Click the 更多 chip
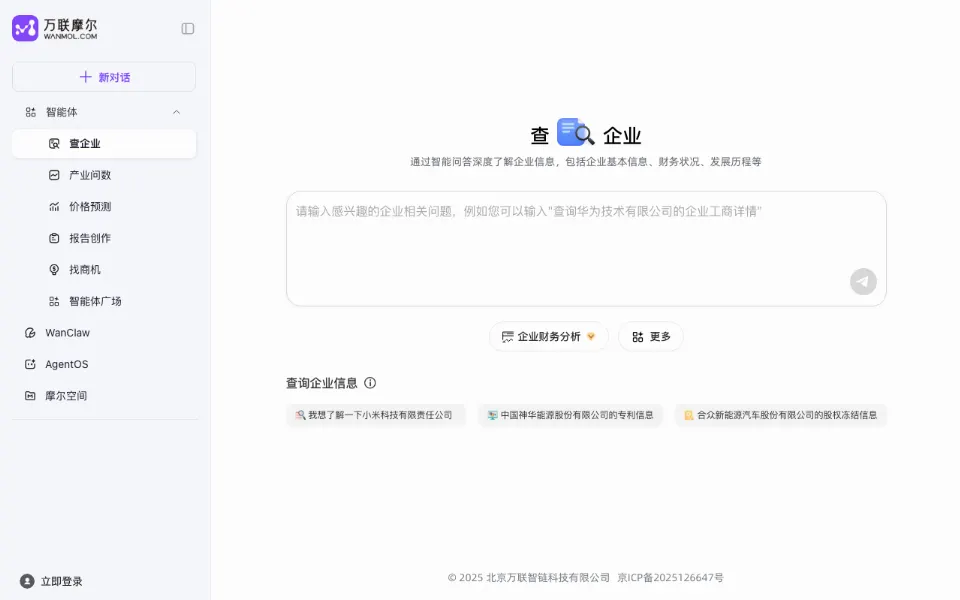The width and height of the screenshot is (960, 600). coord(651,337)
